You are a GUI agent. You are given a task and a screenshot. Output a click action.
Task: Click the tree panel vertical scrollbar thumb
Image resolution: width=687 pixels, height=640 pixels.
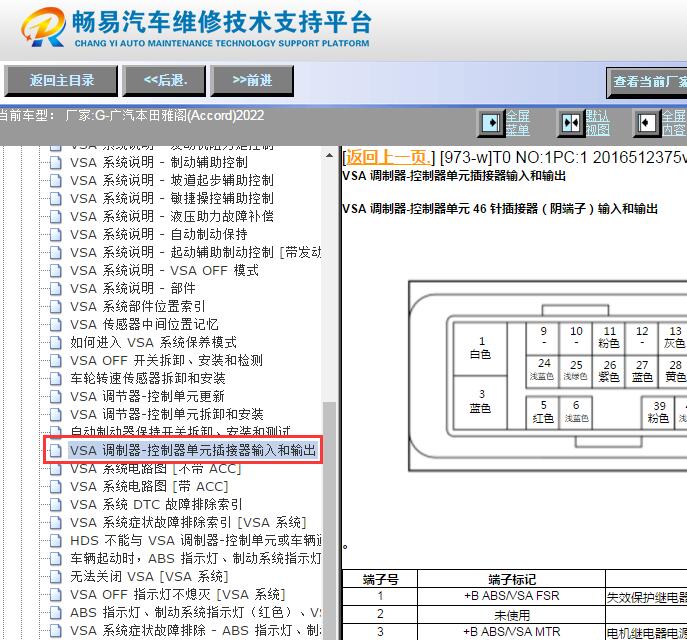329,520
